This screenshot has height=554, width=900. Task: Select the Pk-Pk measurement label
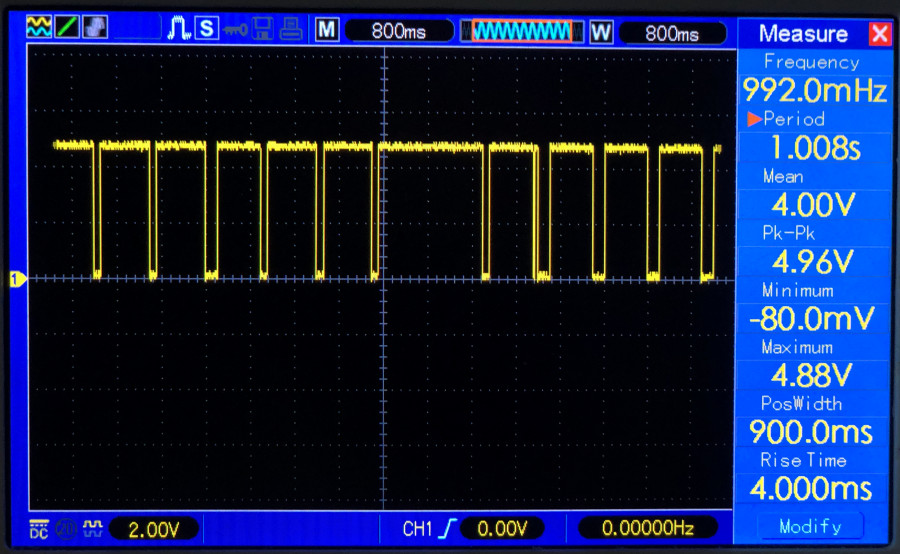(x=789, y=233)
